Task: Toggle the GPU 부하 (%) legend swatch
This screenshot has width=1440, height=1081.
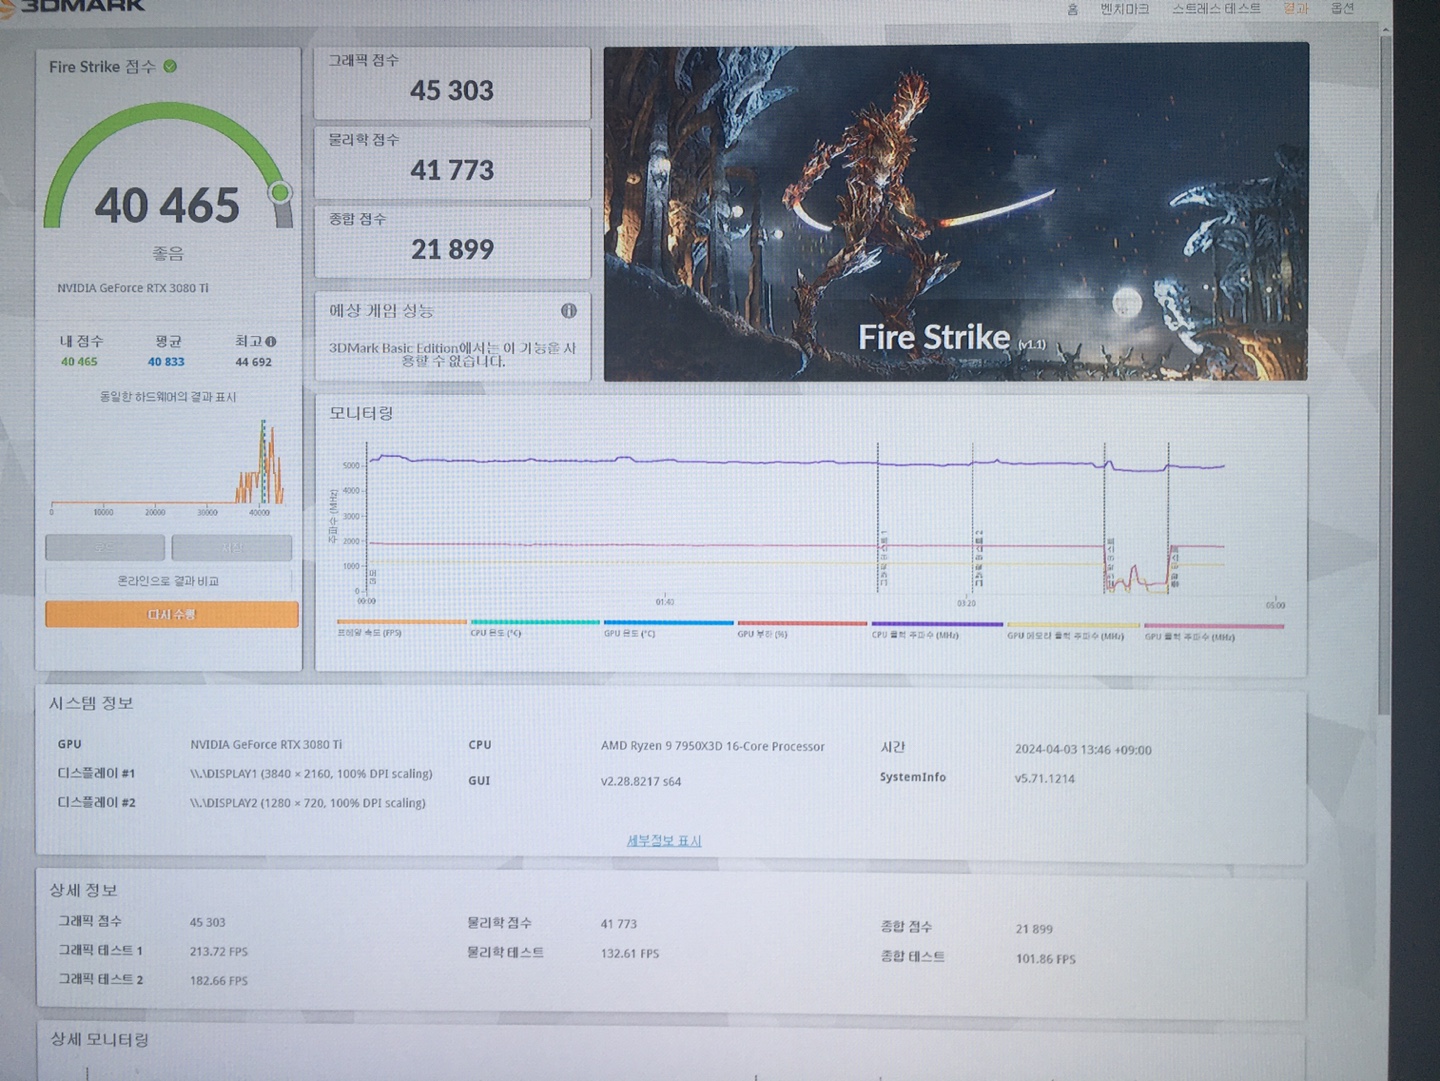Action: (x=802, y=623)
